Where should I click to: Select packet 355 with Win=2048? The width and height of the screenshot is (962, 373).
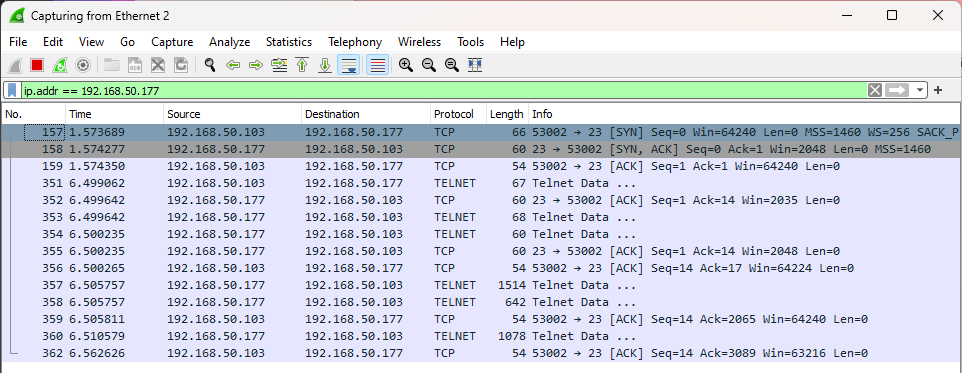click(x=480, y=251)
